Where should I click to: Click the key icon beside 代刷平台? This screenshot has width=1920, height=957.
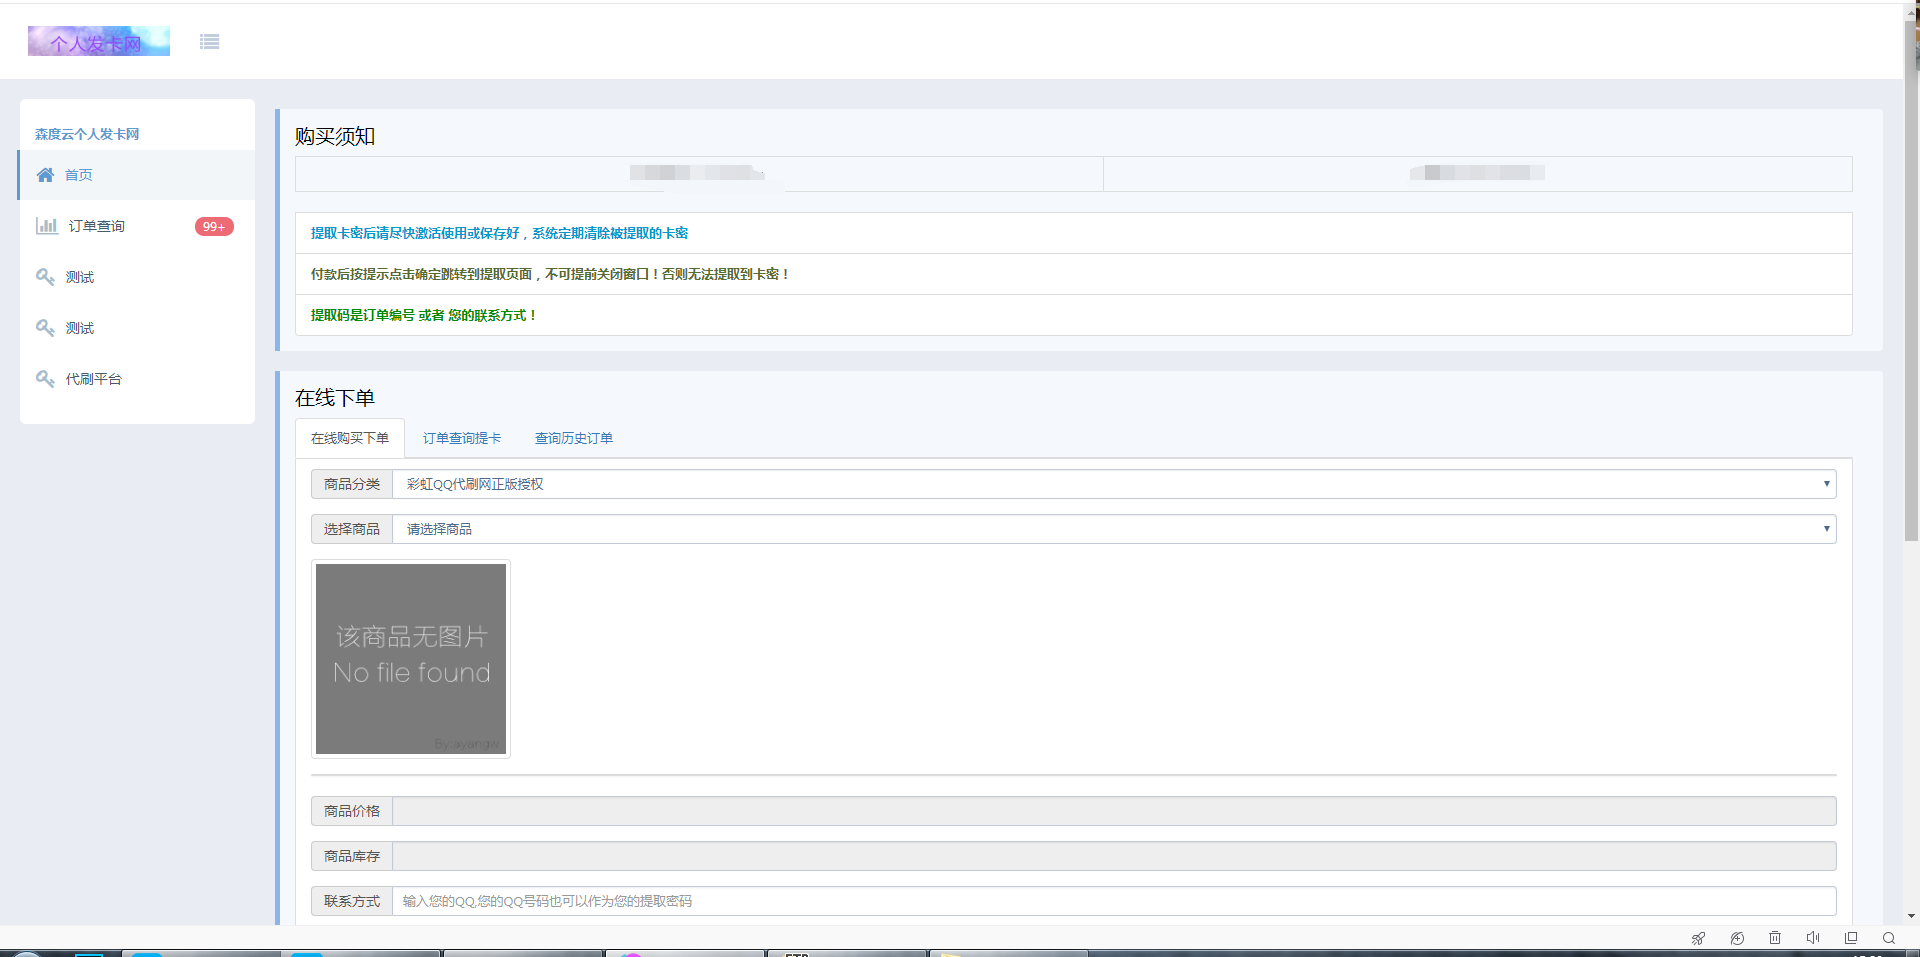click(x=45, y=379)
